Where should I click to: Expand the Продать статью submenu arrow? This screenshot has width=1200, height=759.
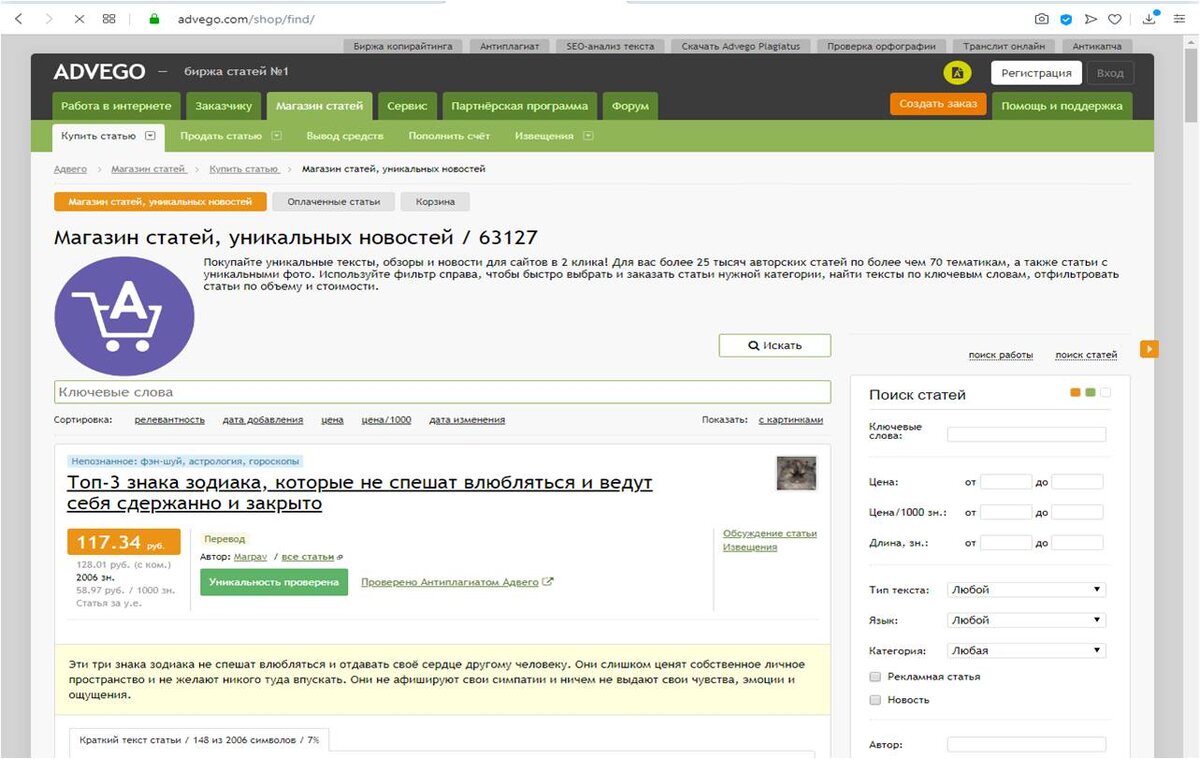(277, 136)
